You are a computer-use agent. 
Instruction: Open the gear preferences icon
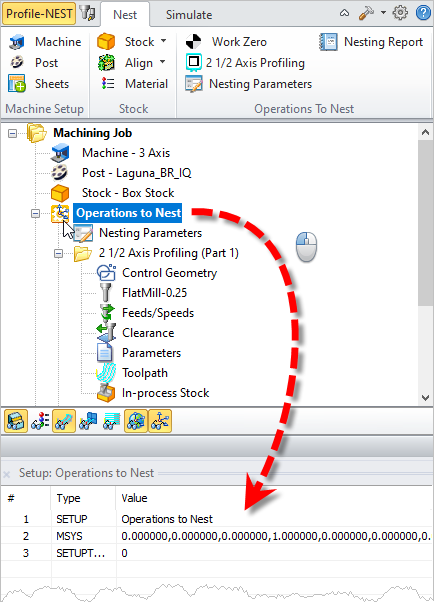pyautogui.click(x=400, y=13)
